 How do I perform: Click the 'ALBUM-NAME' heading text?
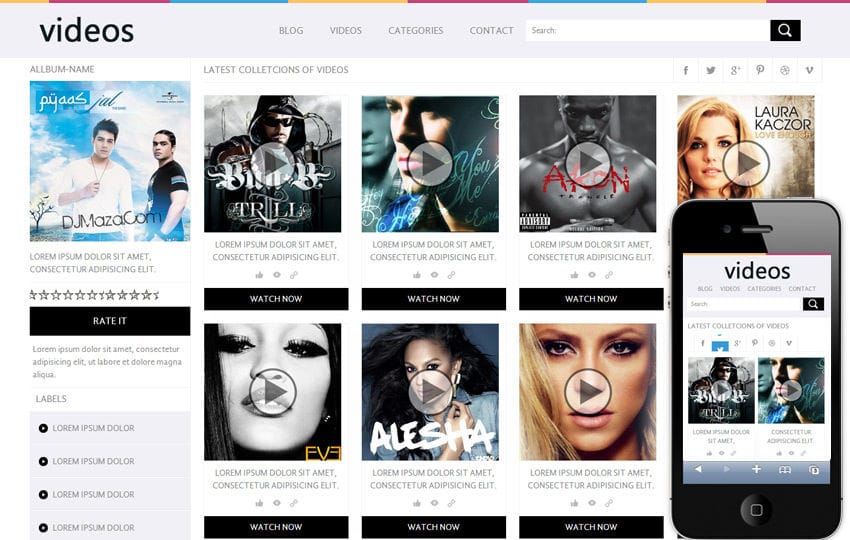point(62,69)
